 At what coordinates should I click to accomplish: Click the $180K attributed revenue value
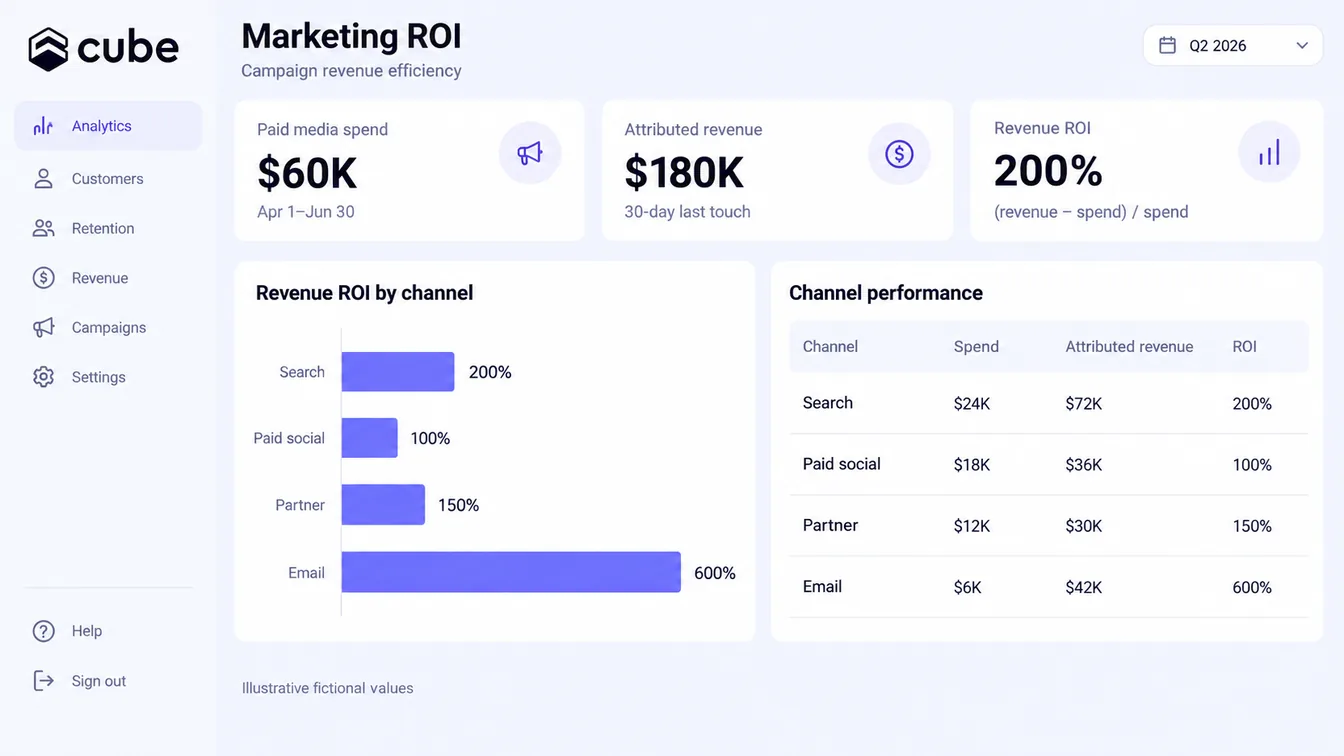click(x=684, y=173)
